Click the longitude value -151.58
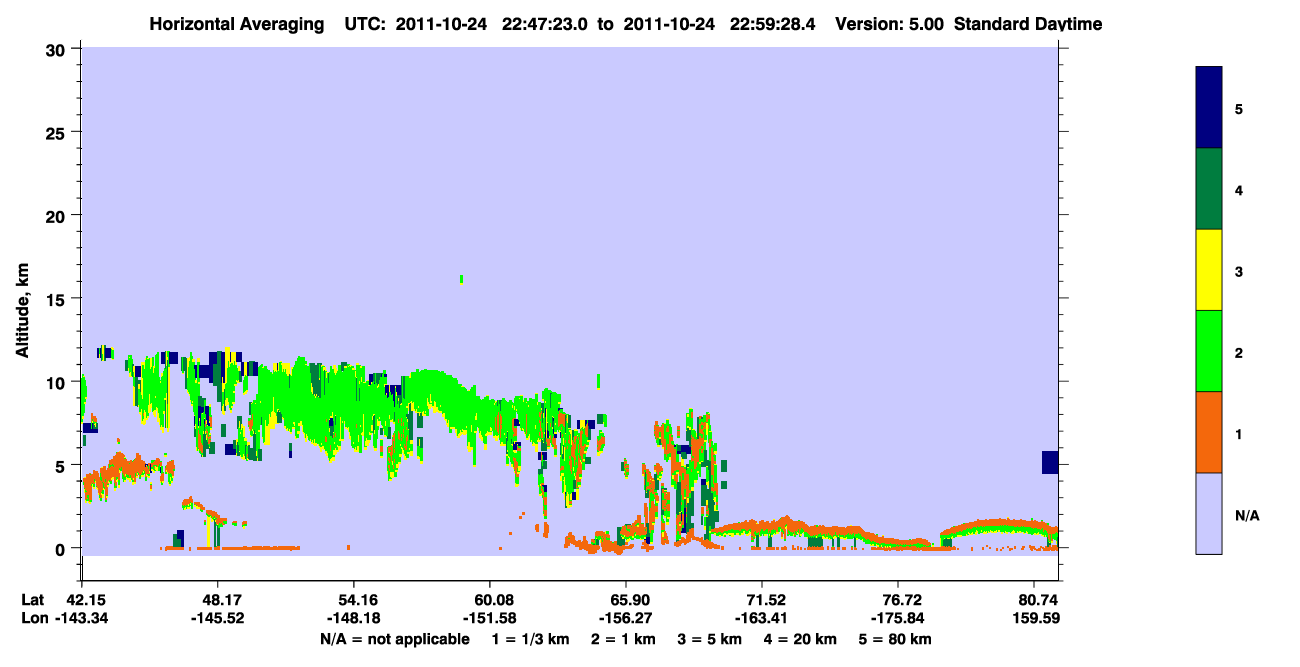Viewport: 1300px width, 667px height. 490,619
